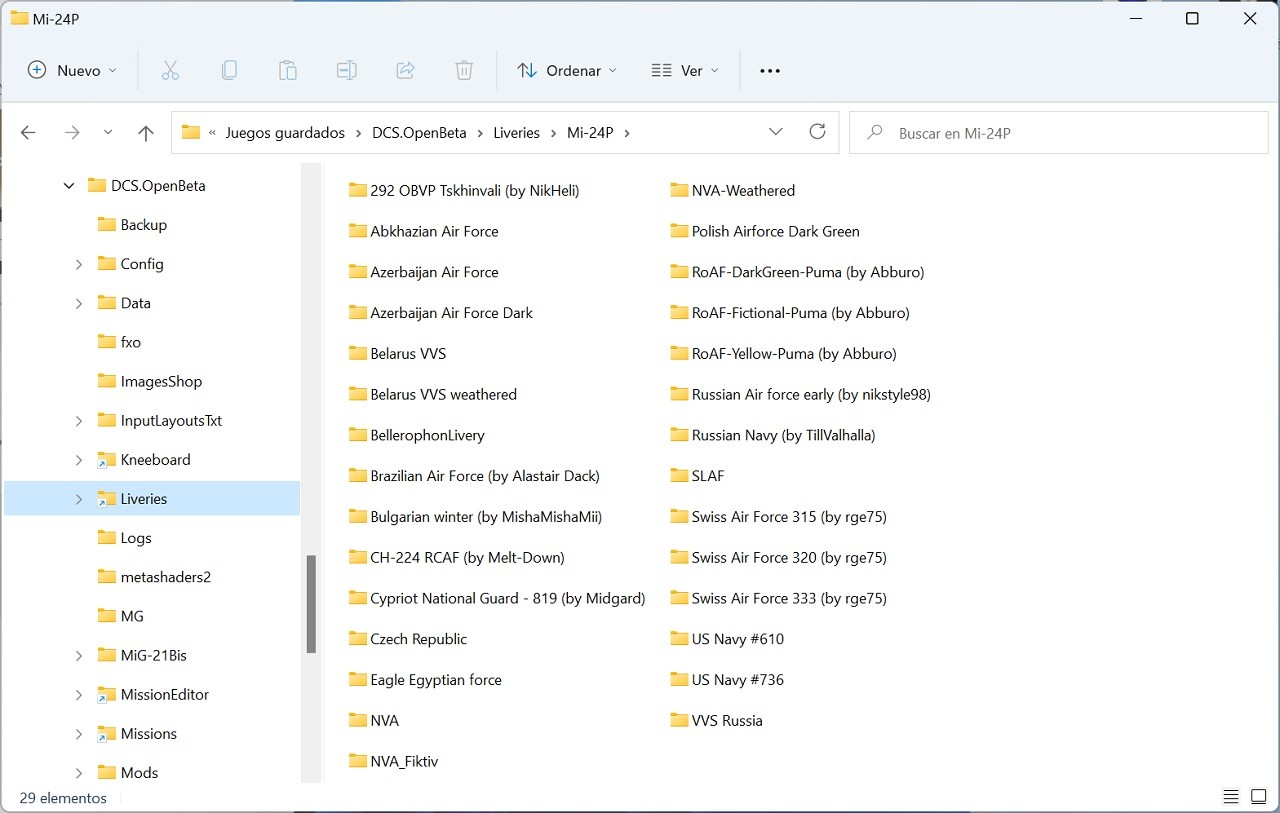The height and width of the screenshot is (813, 1280).
Task: Expand the Missions tree node
Action: [79, 734]
